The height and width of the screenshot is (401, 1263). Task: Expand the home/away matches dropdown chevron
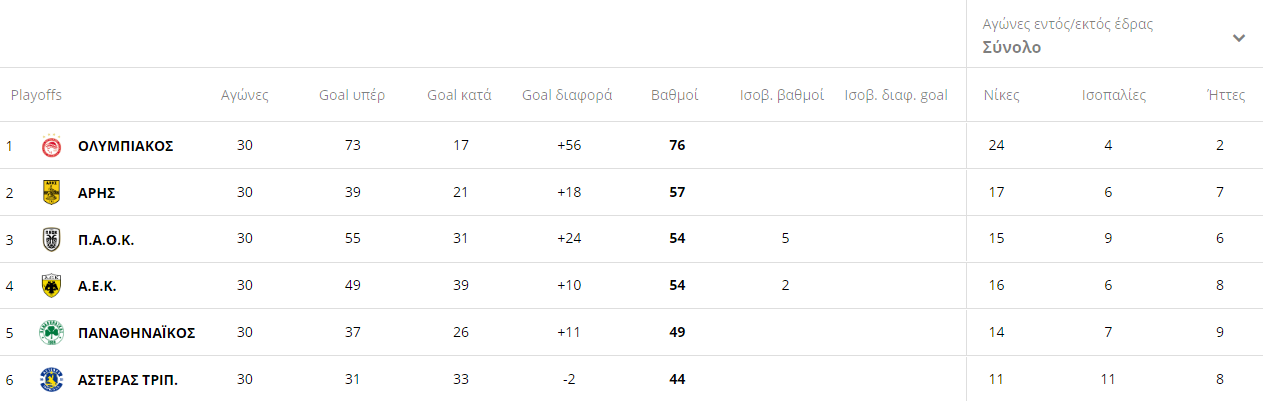point(1239,38)
